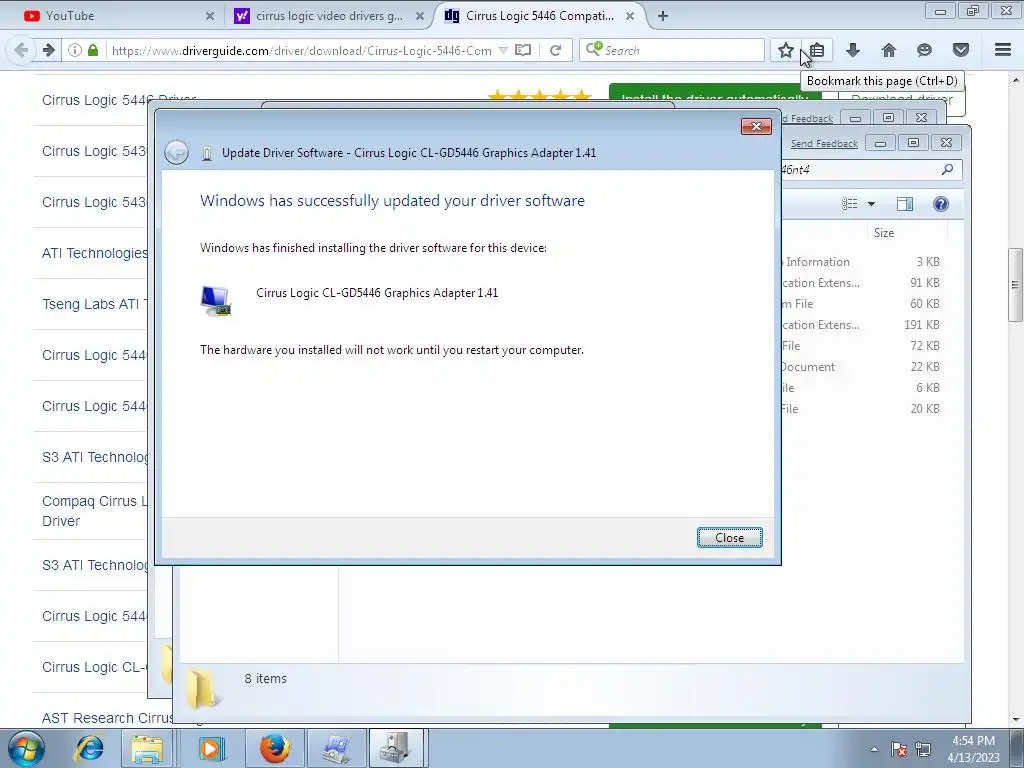Go forward one page in Firefox
The image size is (1024, 768).
pos(48,50)
